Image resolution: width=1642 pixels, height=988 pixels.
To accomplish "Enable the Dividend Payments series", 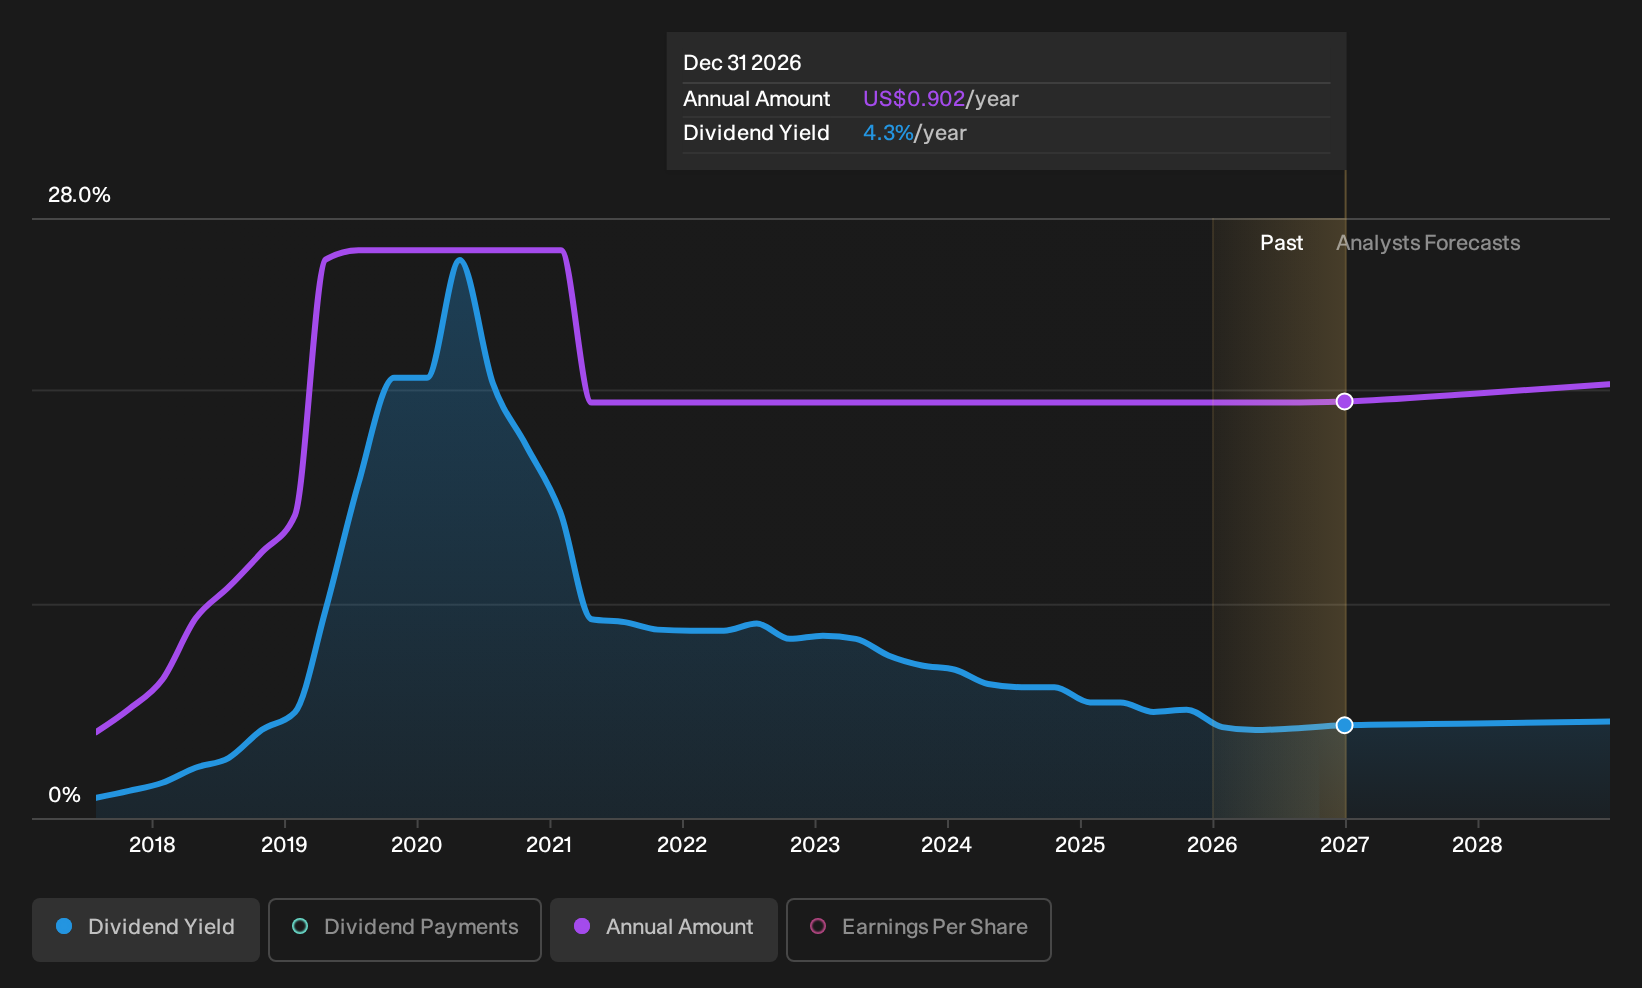I will [x=405, y=929].
